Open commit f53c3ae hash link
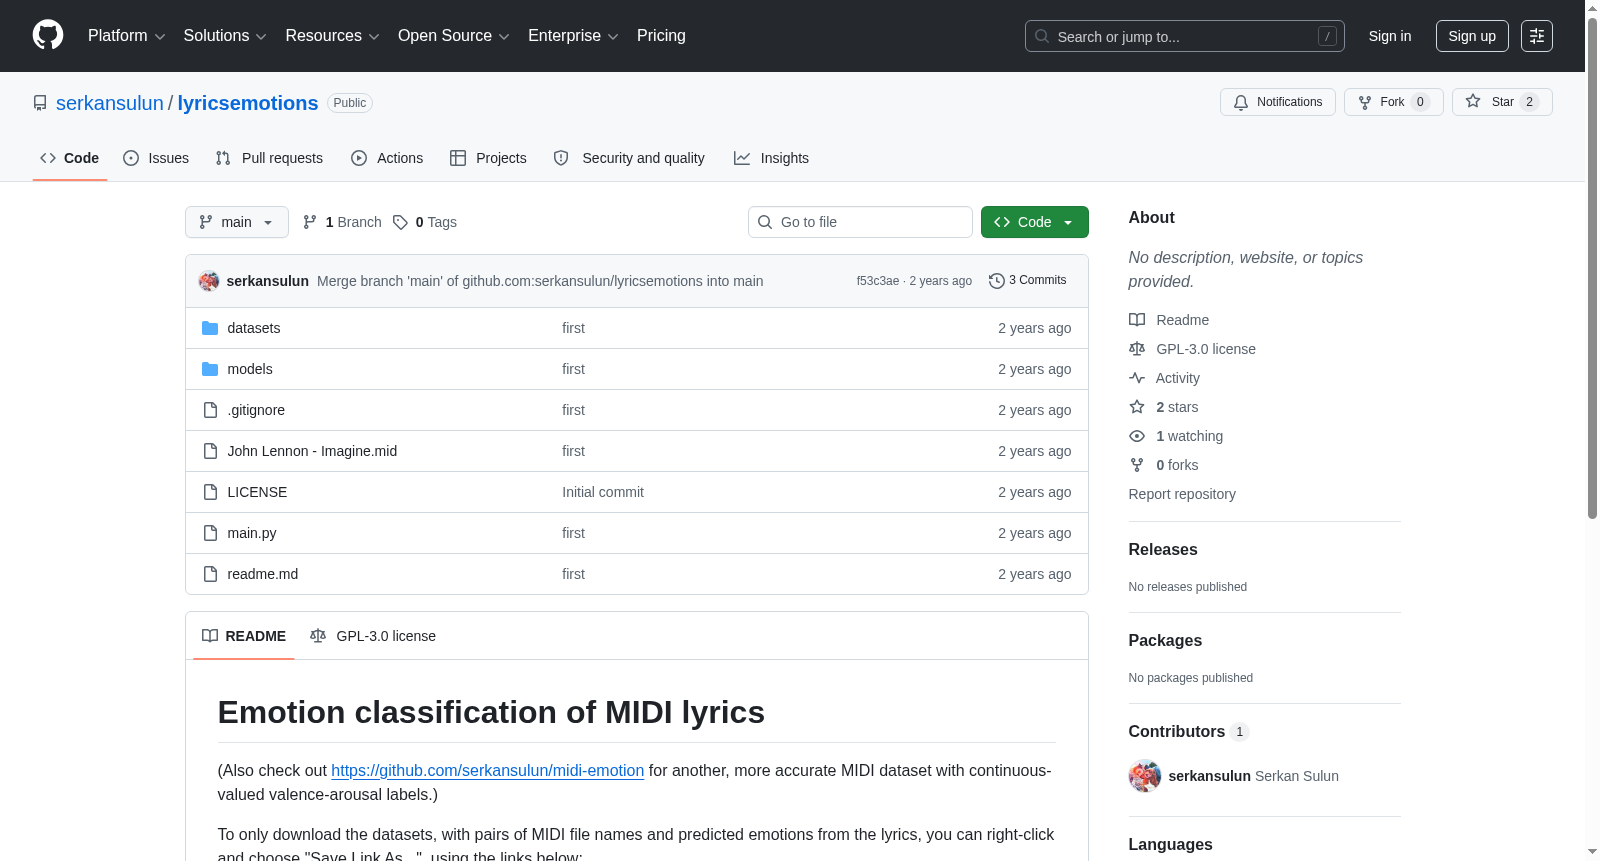This screenshot has width=1600, height=861. (x=877, y=281)
